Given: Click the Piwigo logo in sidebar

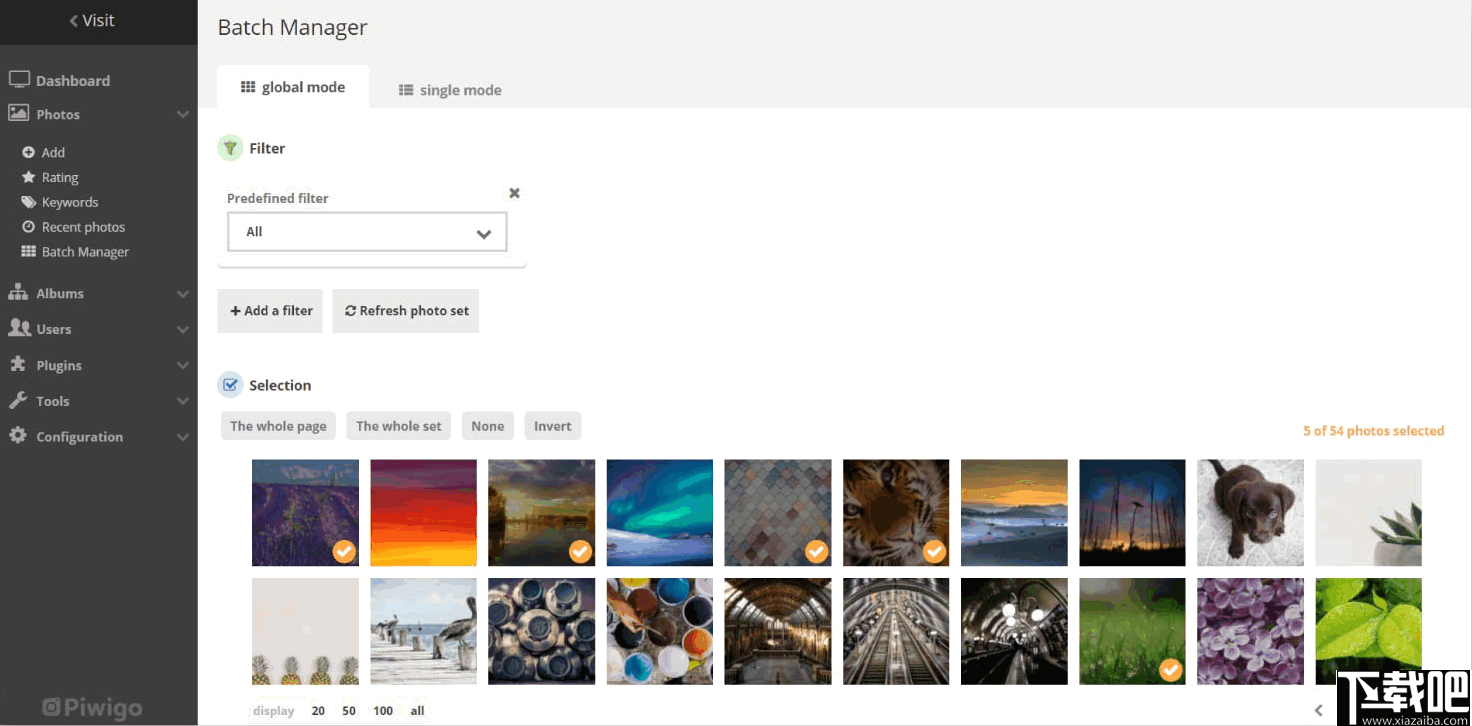Looking at the screenshot, I should pos(92,708).
